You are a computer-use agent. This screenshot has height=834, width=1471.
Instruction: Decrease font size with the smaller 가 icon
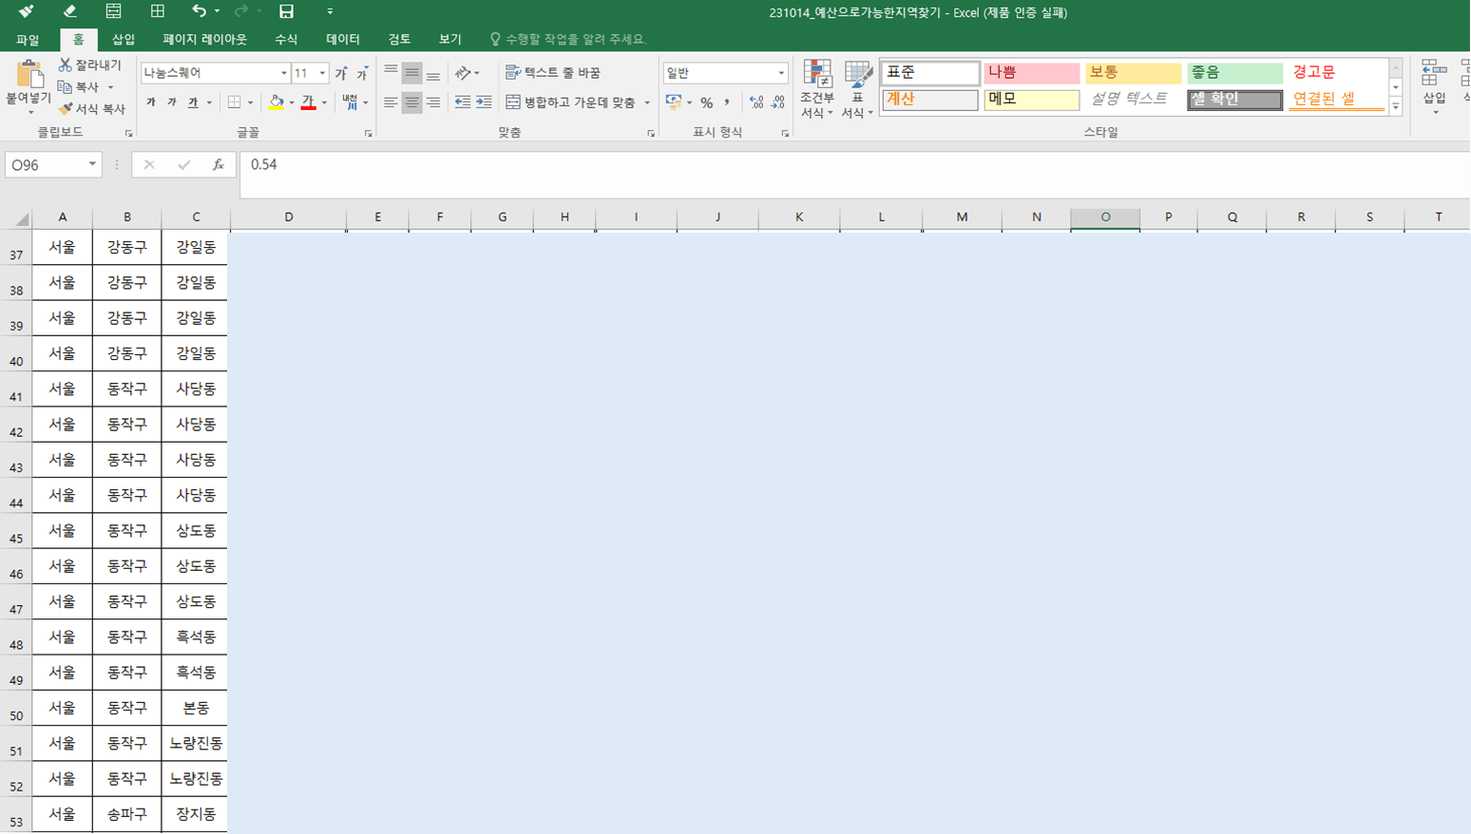[x=362, y=73]
